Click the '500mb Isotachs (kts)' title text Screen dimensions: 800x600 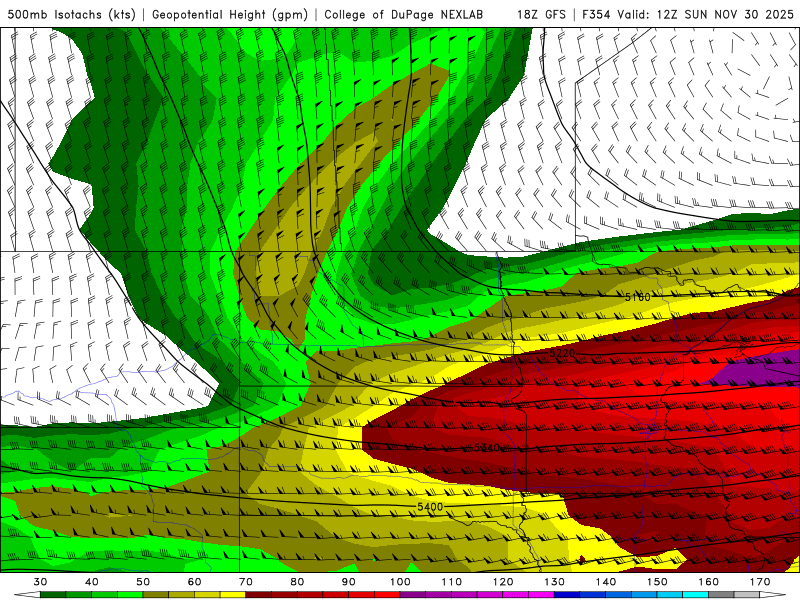click(71, 14)
